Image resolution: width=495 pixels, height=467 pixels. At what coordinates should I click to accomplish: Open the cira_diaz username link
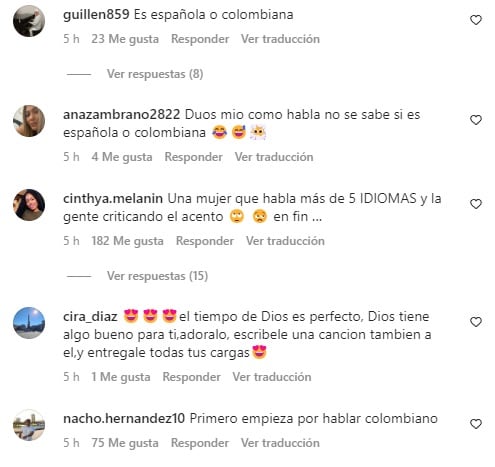click(90, 317)
